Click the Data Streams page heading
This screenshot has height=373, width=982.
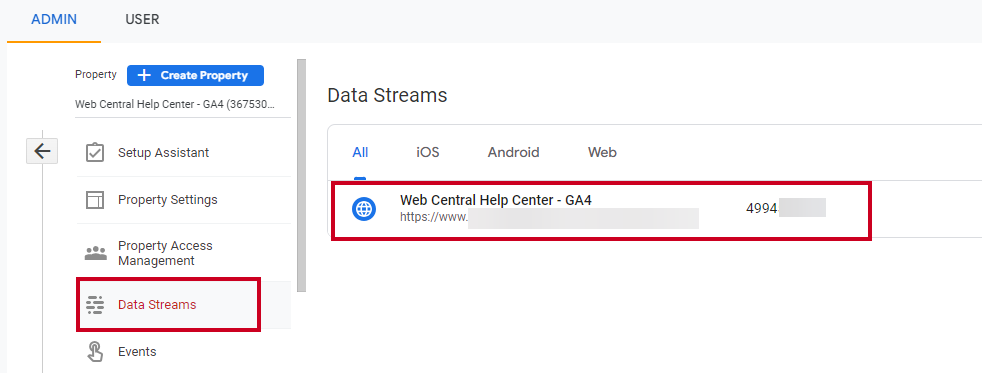pos(387,95)
